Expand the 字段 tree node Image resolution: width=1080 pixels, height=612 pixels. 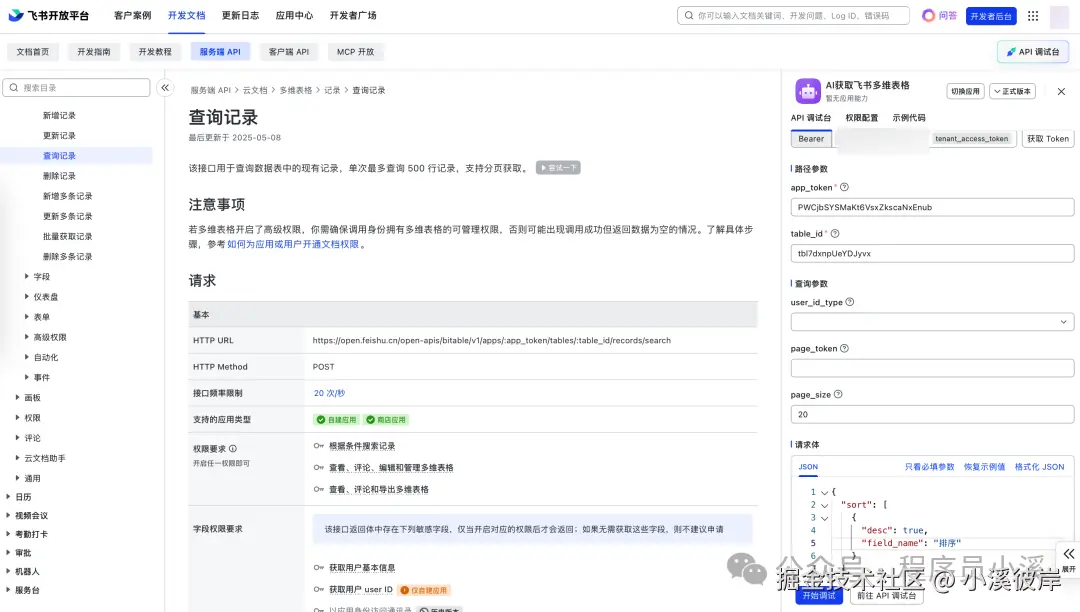pos(27,276)
